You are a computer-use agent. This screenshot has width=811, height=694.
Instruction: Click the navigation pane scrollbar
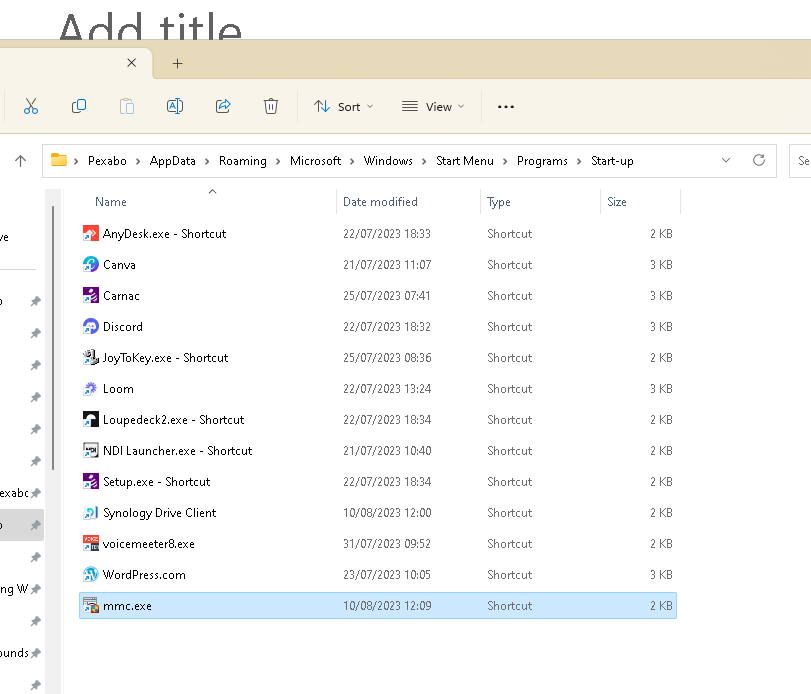[x=53, y=339]
